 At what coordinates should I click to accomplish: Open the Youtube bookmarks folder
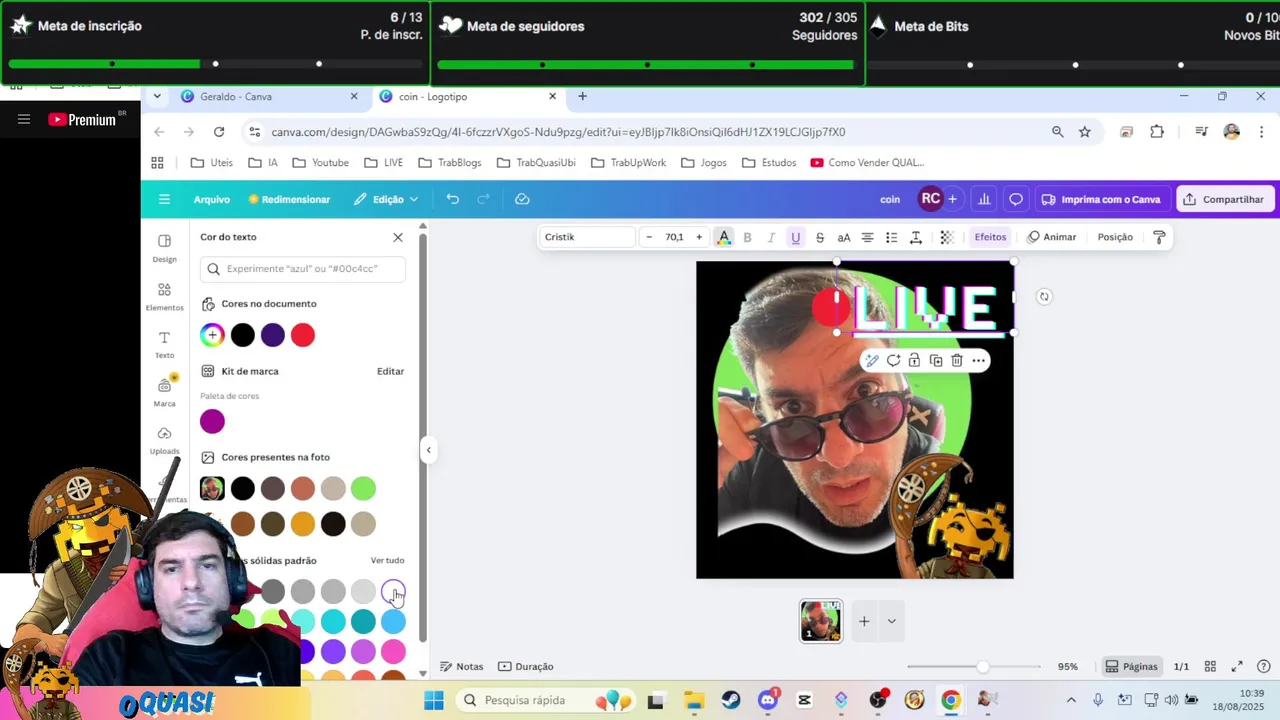pos(321,162)
